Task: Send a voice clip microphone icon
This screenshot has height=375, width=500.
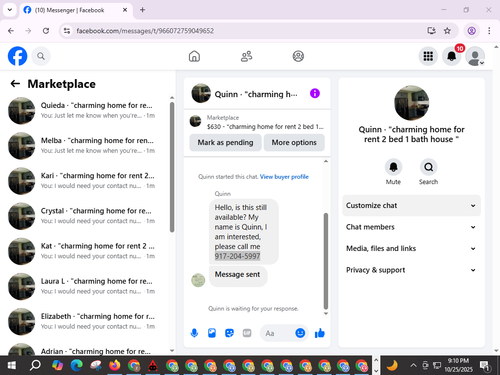Action: tap(194, 333)
